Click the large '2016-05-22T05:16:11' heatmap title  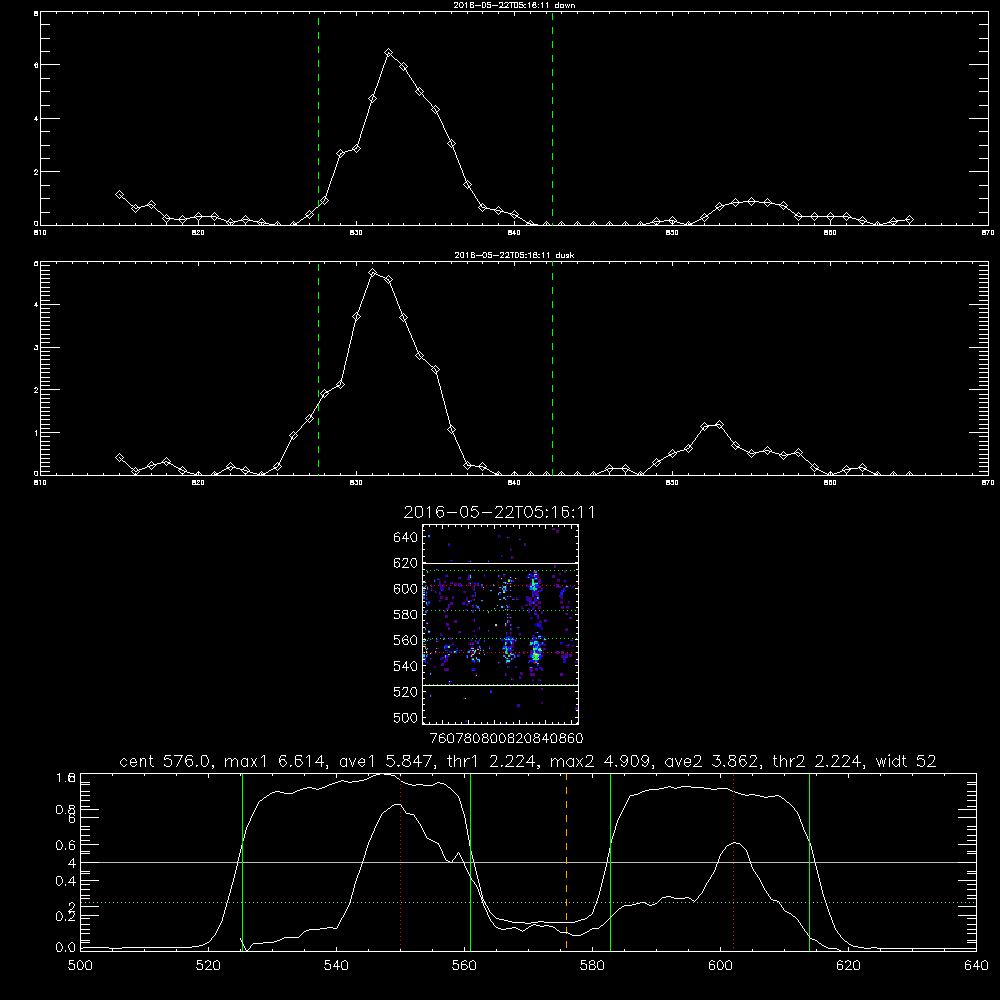499,512
